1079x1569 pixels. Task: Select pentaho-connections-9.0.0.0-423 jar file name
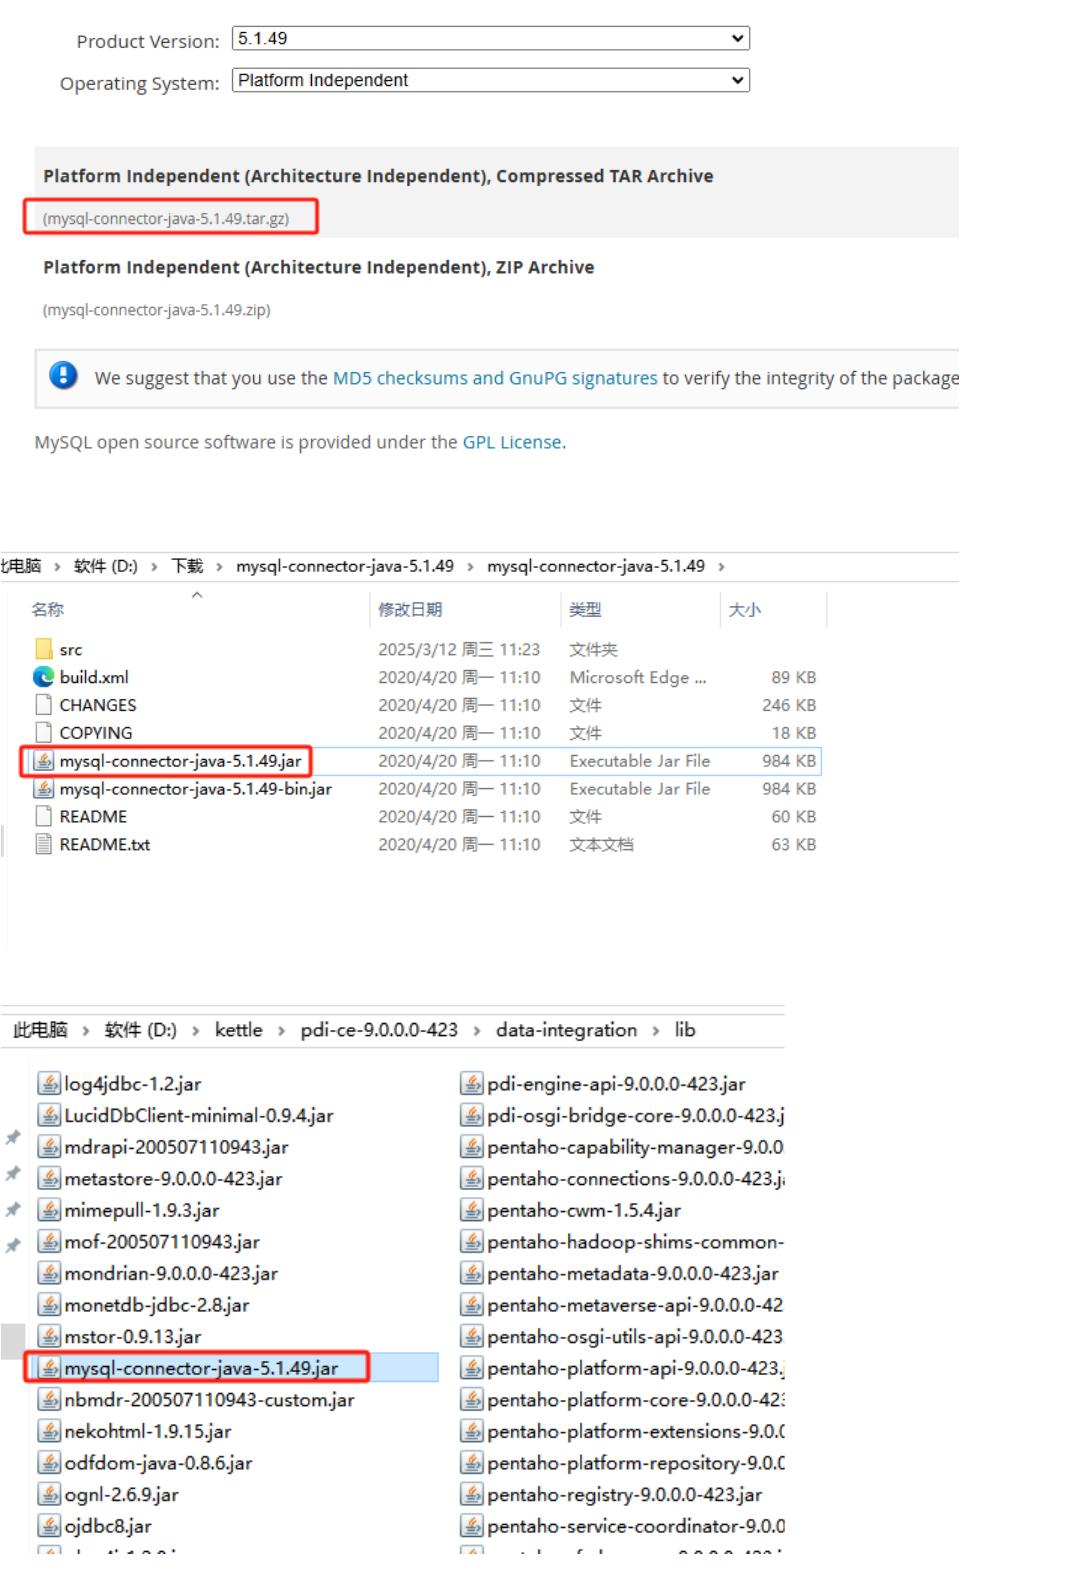coord(636,1178)
